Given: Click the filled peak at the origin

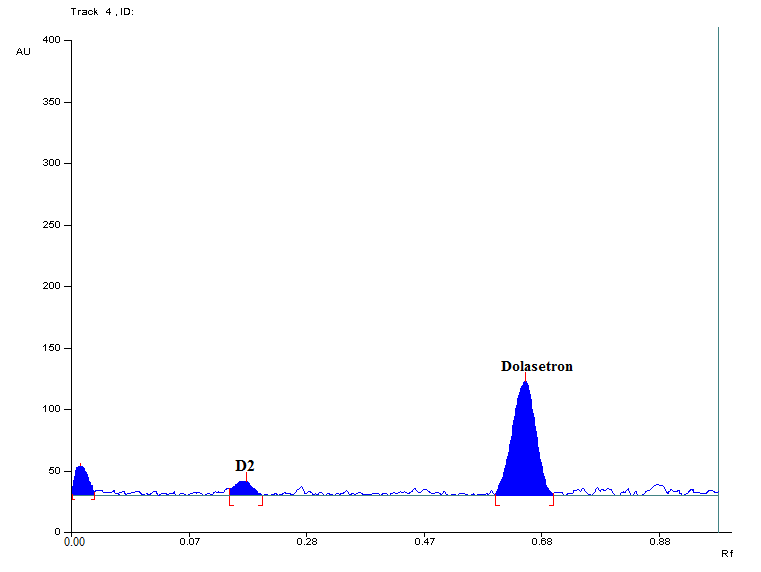Looking at the screenshot, I should [81, 481].
